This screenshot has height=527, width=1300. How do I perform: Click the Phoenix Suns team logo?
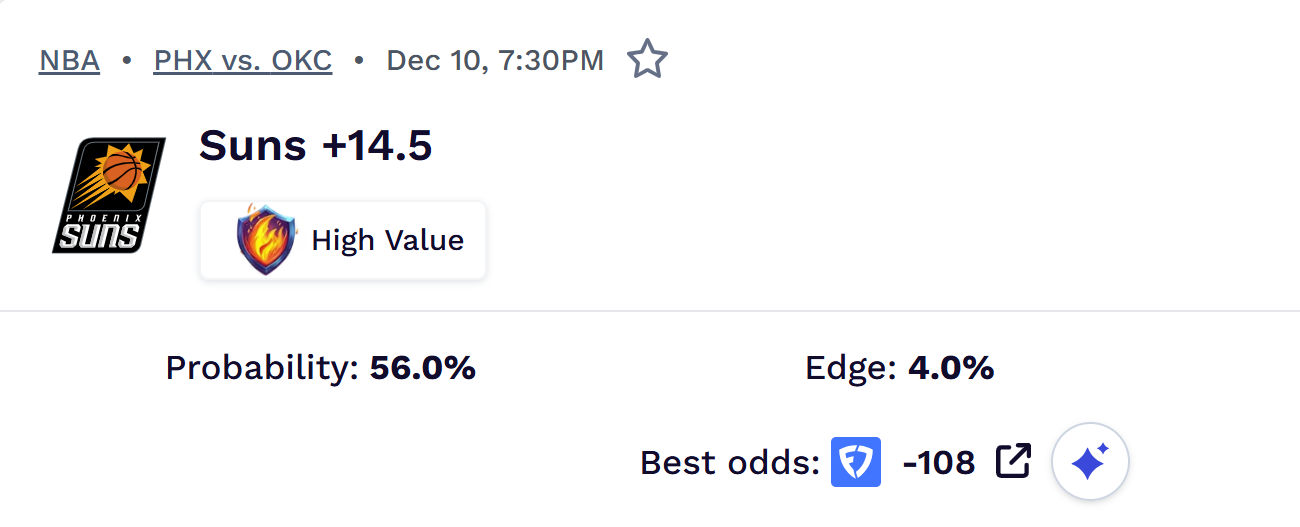pyautogui.click(x=109, y=195)
